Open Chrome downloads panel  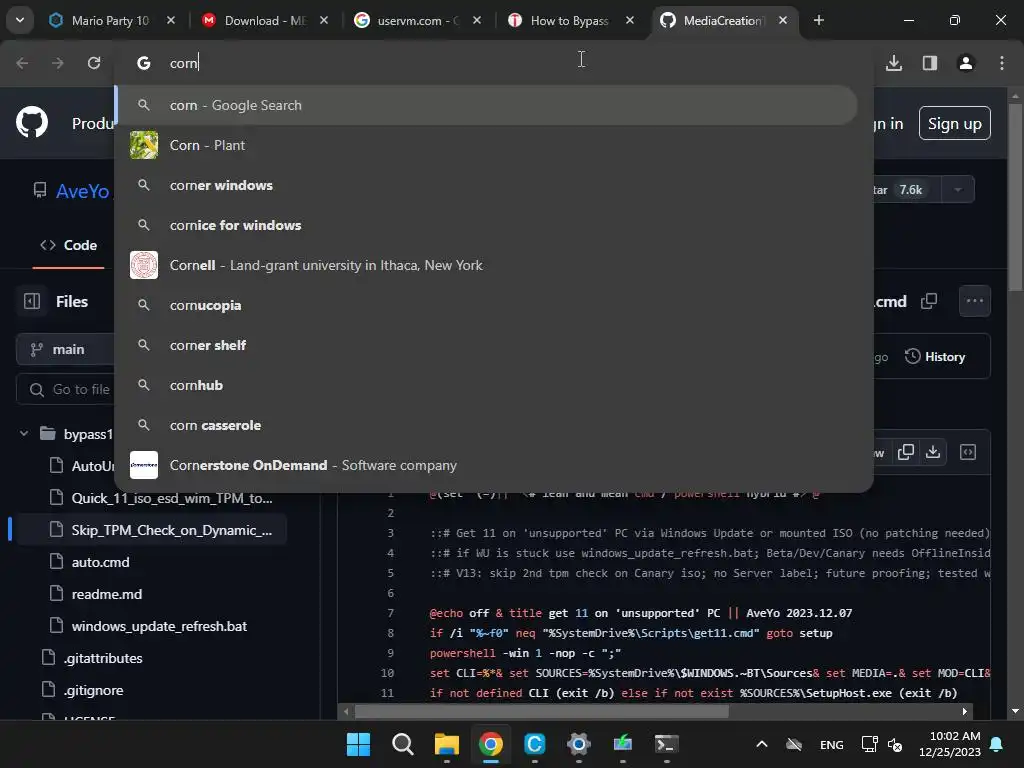pyautogui.click(x=894, y=63)
